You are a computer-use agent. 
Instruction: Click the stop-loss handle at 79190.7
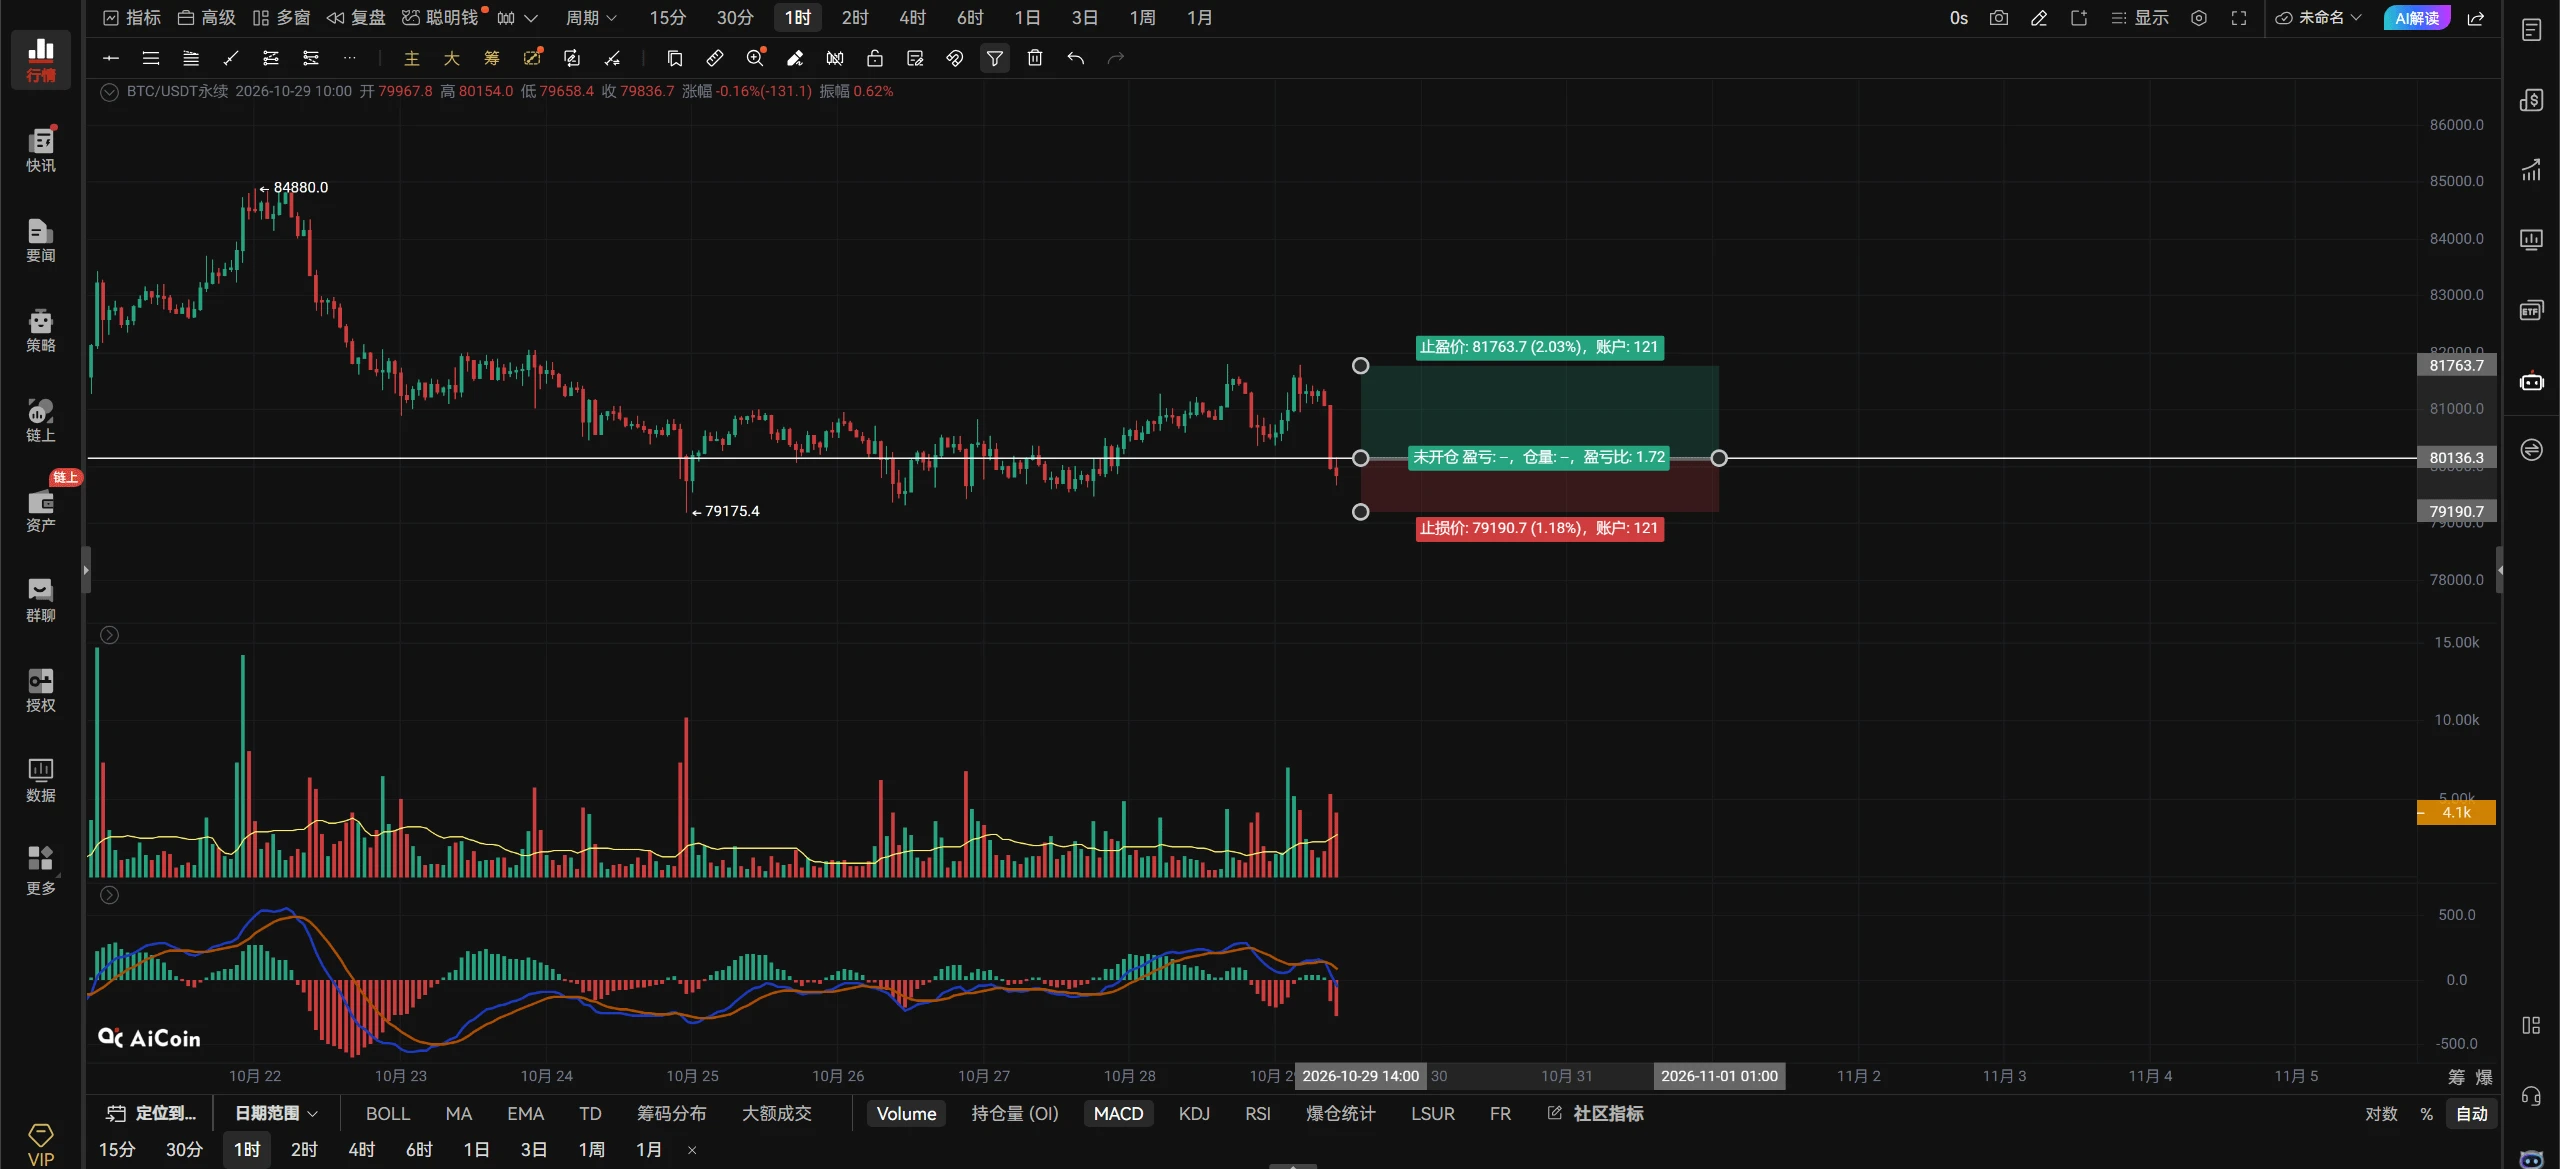[x=1360, y=512]
